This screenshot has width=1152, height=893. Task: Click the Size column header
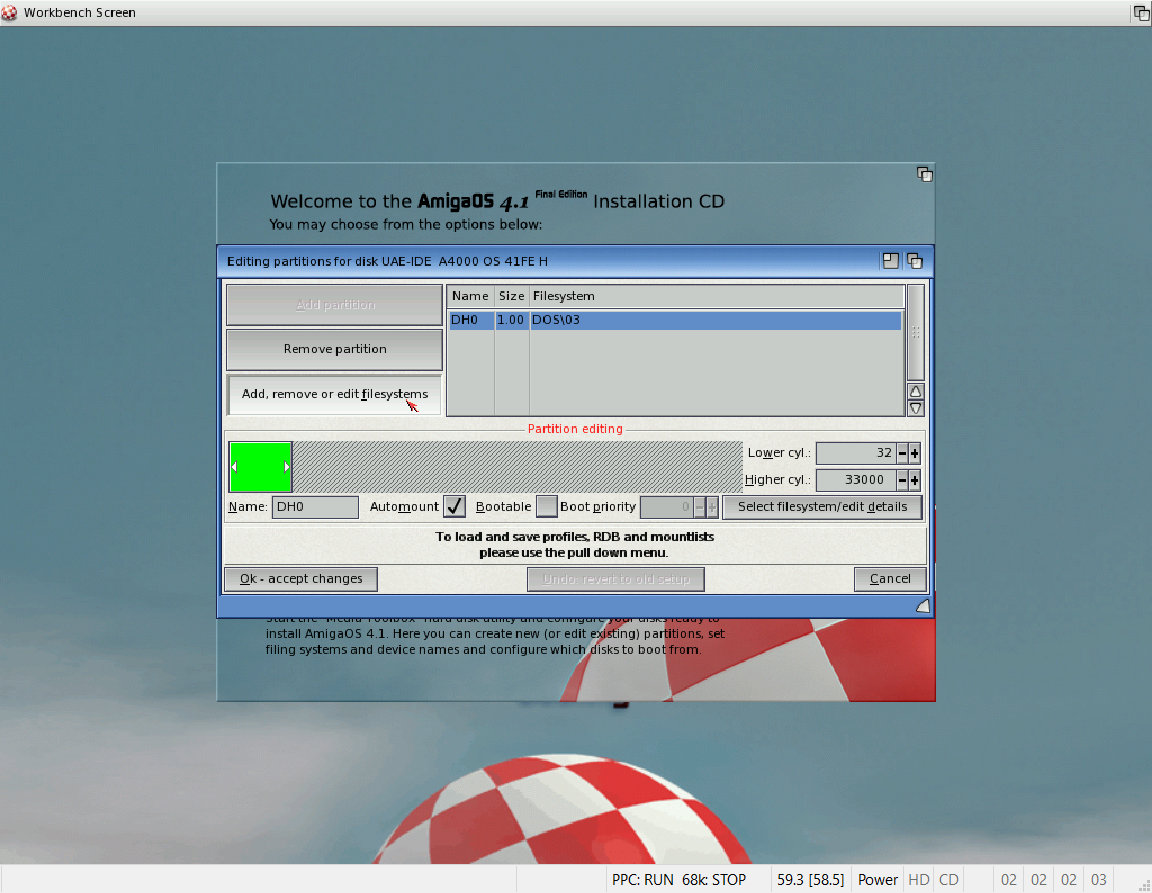click(x=511, y=296)
